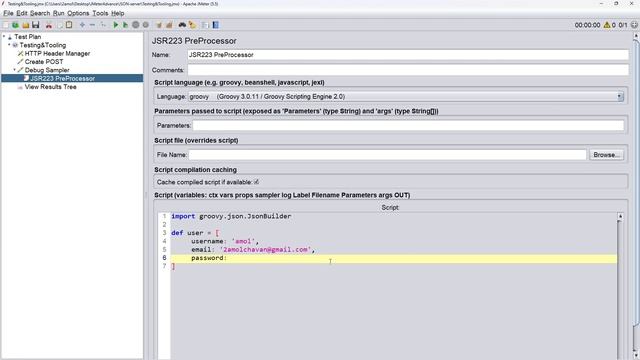Viewport: 640px width, 360px height.
Task: Save the test plan with floppy icon
Action: click(36, 25)
